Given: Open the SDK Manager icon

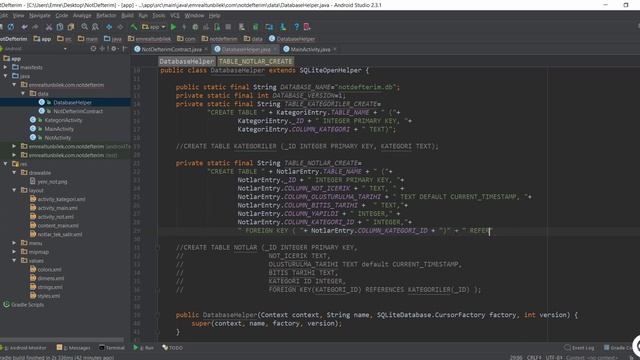Looking at the screenshot, I should coord(283,27).
